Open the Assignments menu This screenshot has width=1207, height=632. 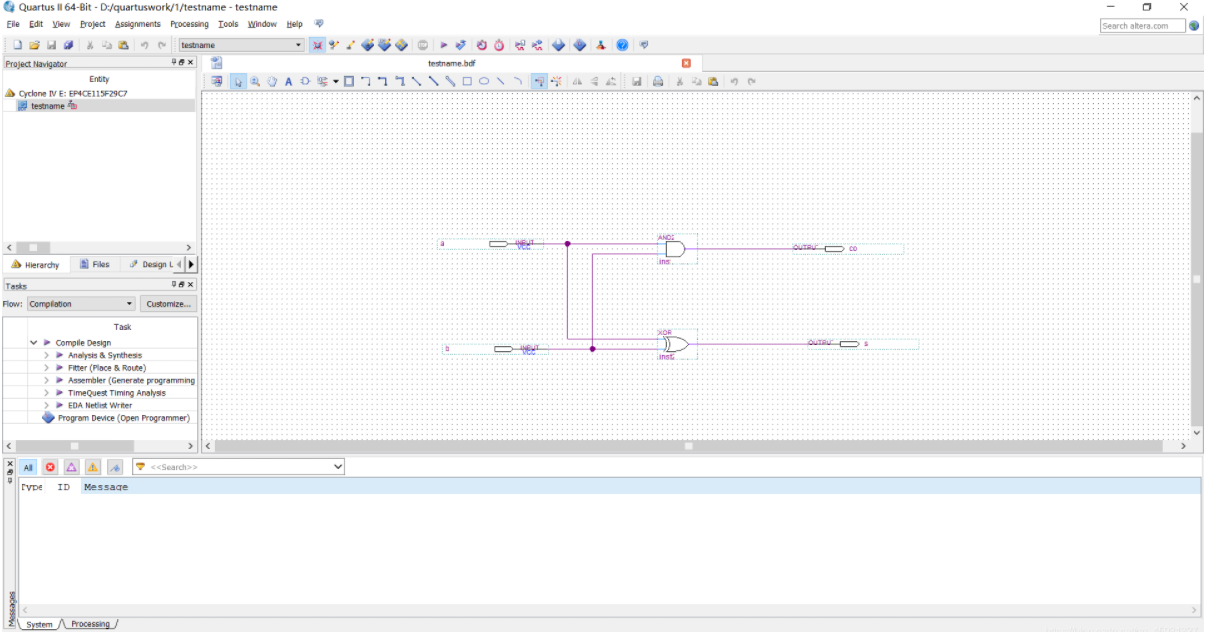[x=137, y=24]
